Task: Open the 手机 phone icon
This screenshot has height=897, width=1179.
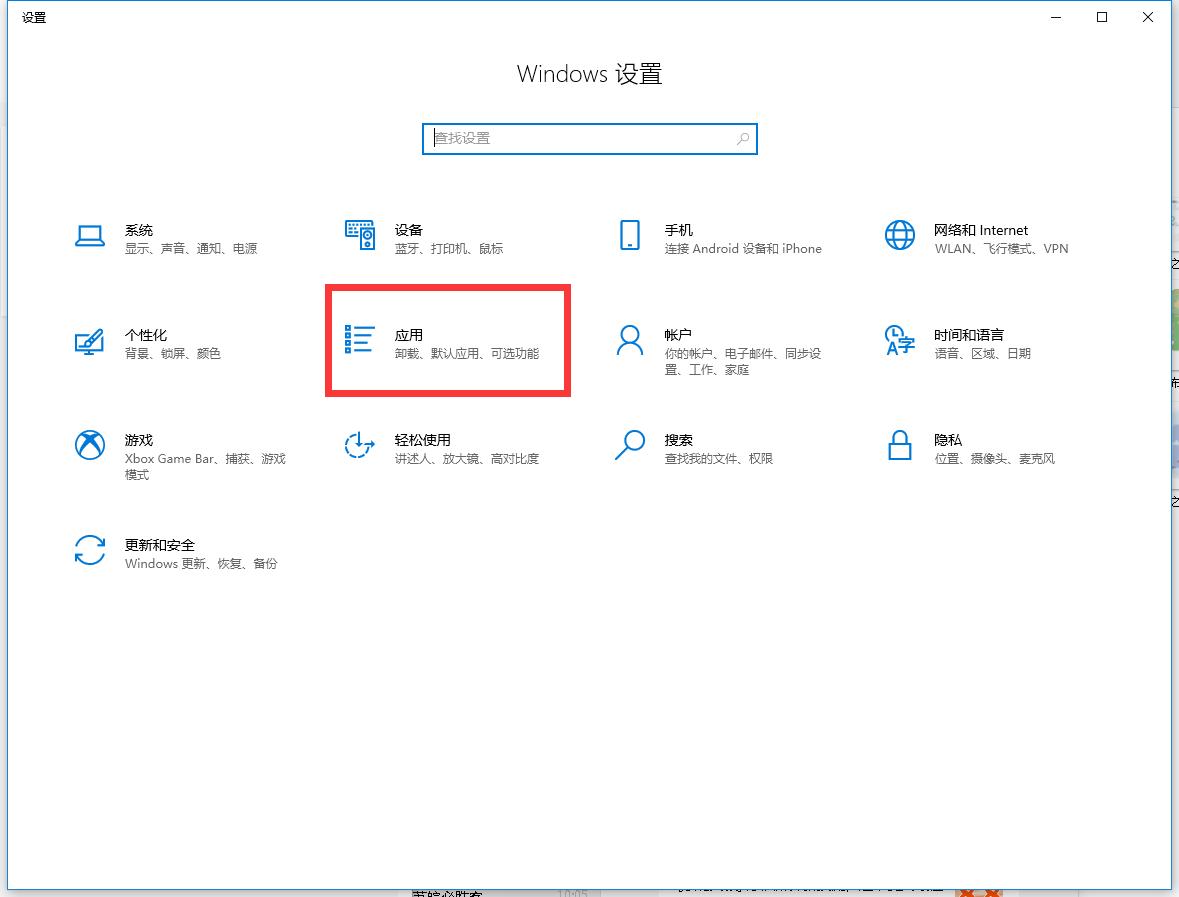Action: pyautogui.click(x=629, y=235)
